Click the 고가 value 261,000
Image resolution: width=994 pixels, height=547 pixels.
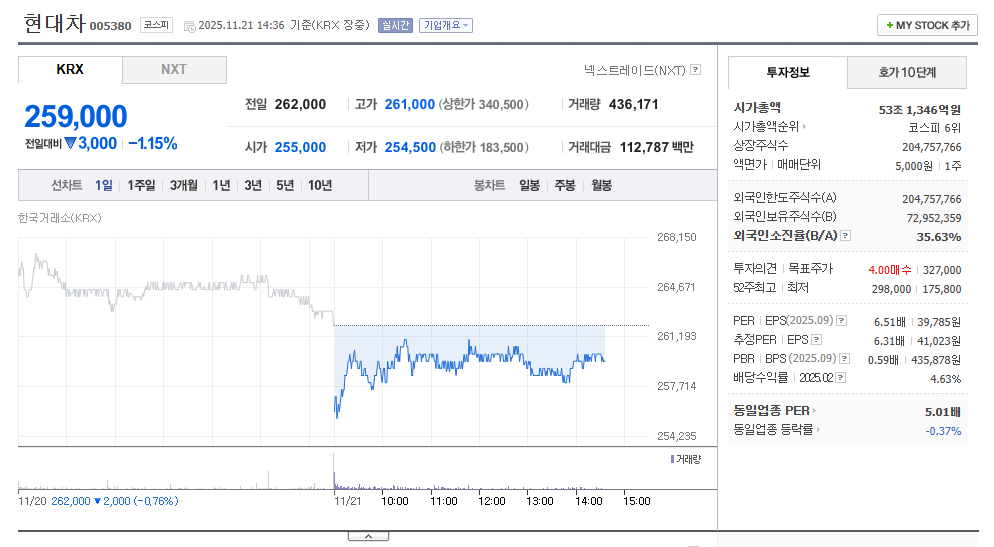pos(410,105)
